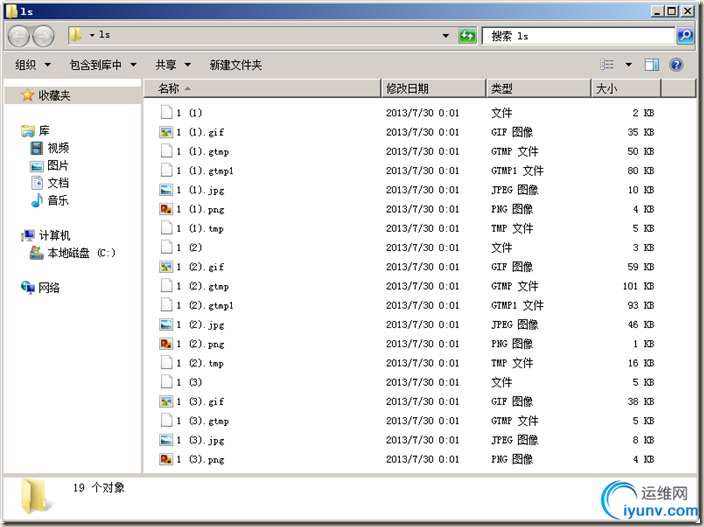Select 库 in the navigation pane

35,131
